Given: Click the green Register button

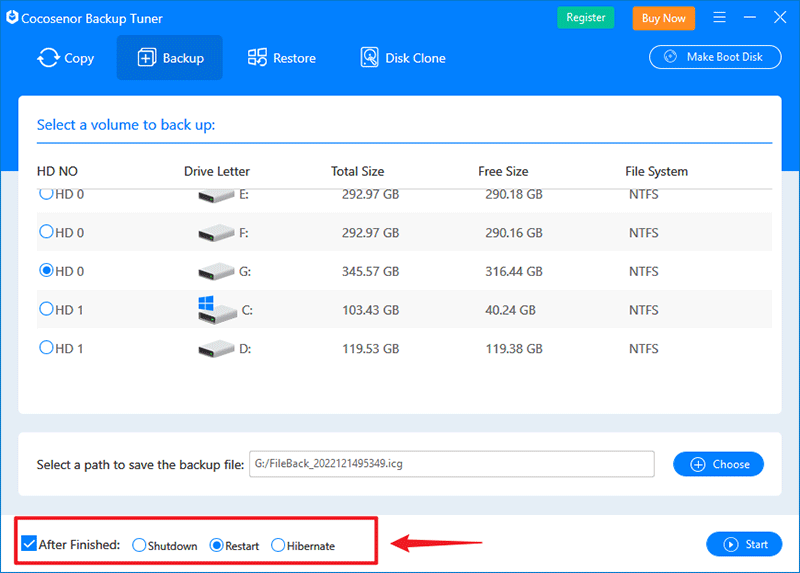Looking at the screenshot, I should tap(586, 17).
